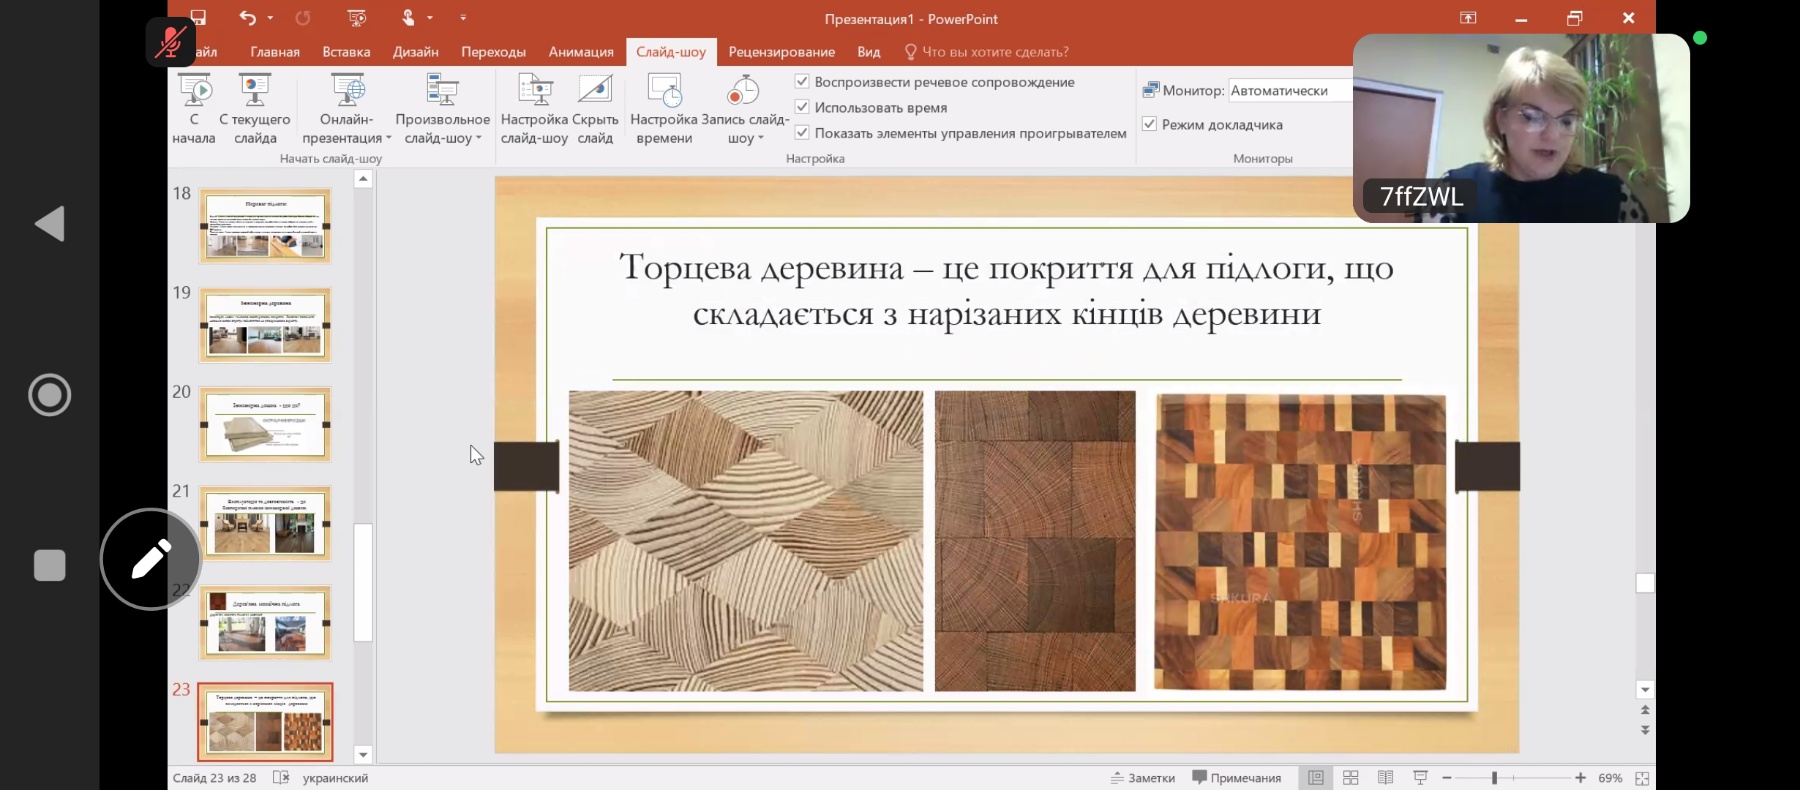1800x790 pixels.
Task: Click the zoom slider in status bar
Action: click(x=1495, y=778)
